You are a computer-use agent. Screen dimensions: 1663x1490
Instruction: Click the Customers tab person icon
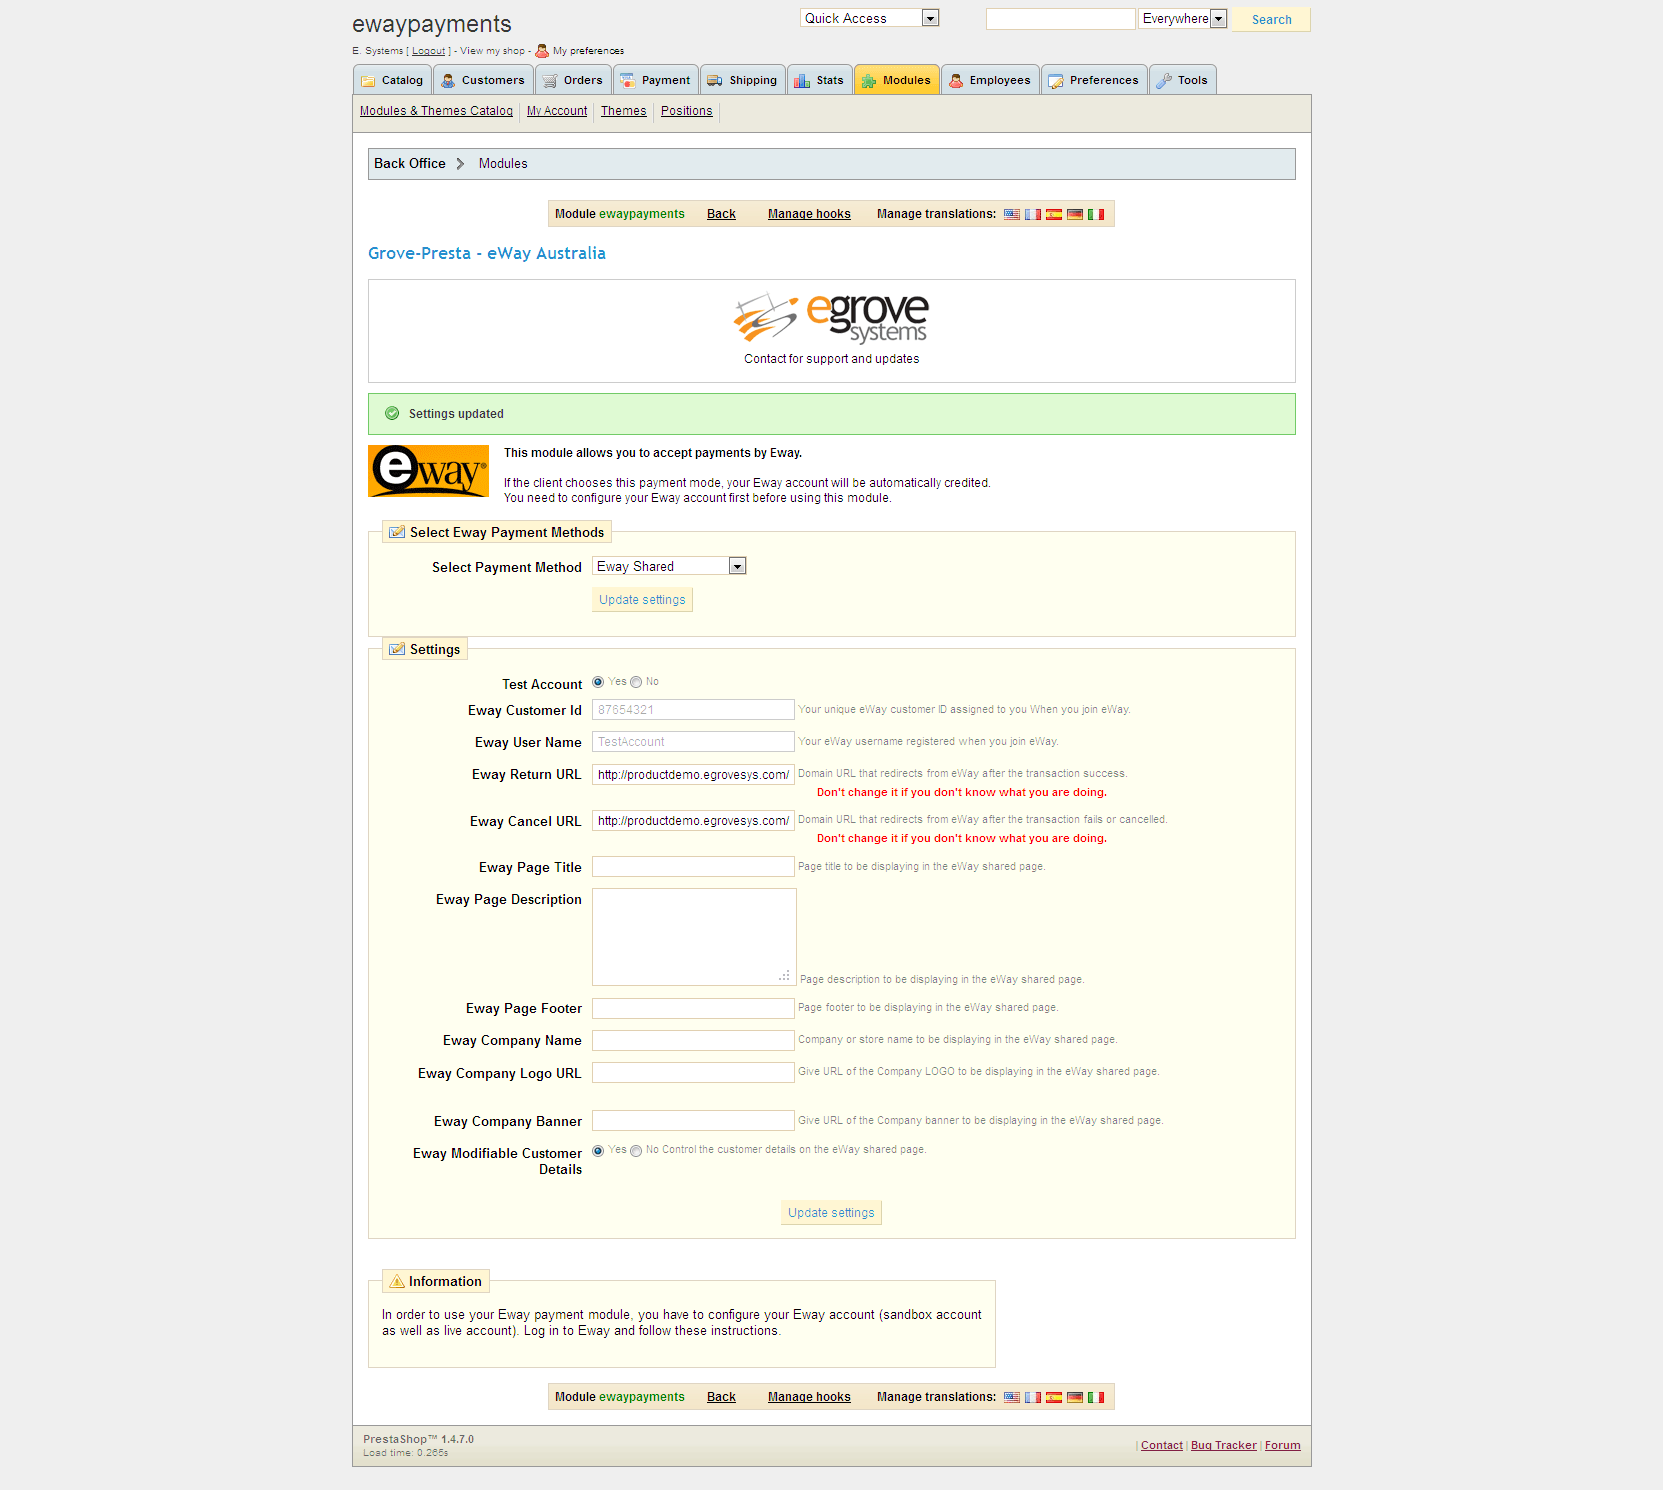point(448,81)
